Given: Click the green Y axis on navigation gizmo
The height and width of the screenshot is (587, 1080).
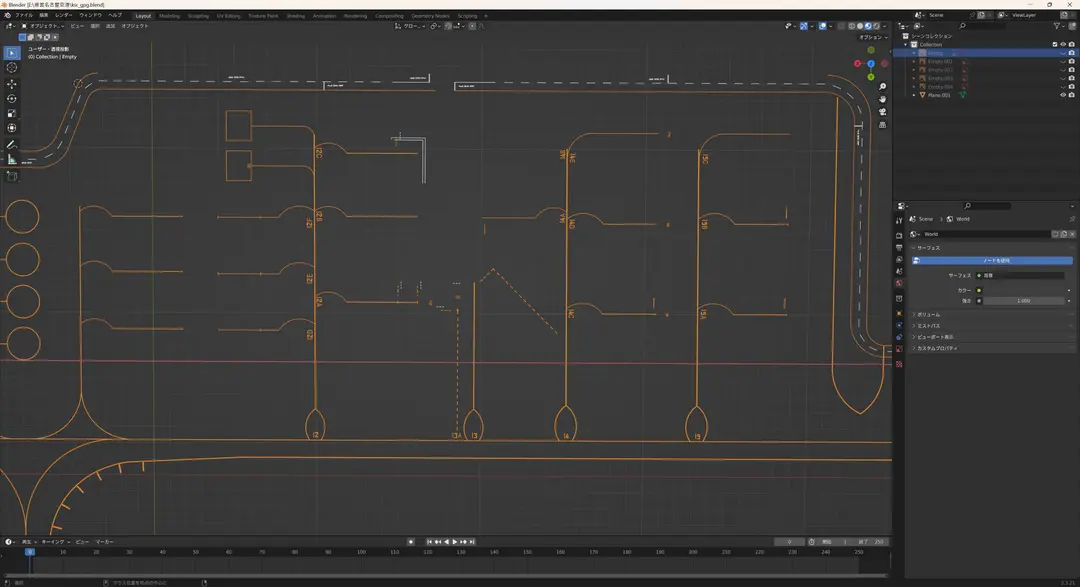Looking at the screenshot, I should (871, 76).
